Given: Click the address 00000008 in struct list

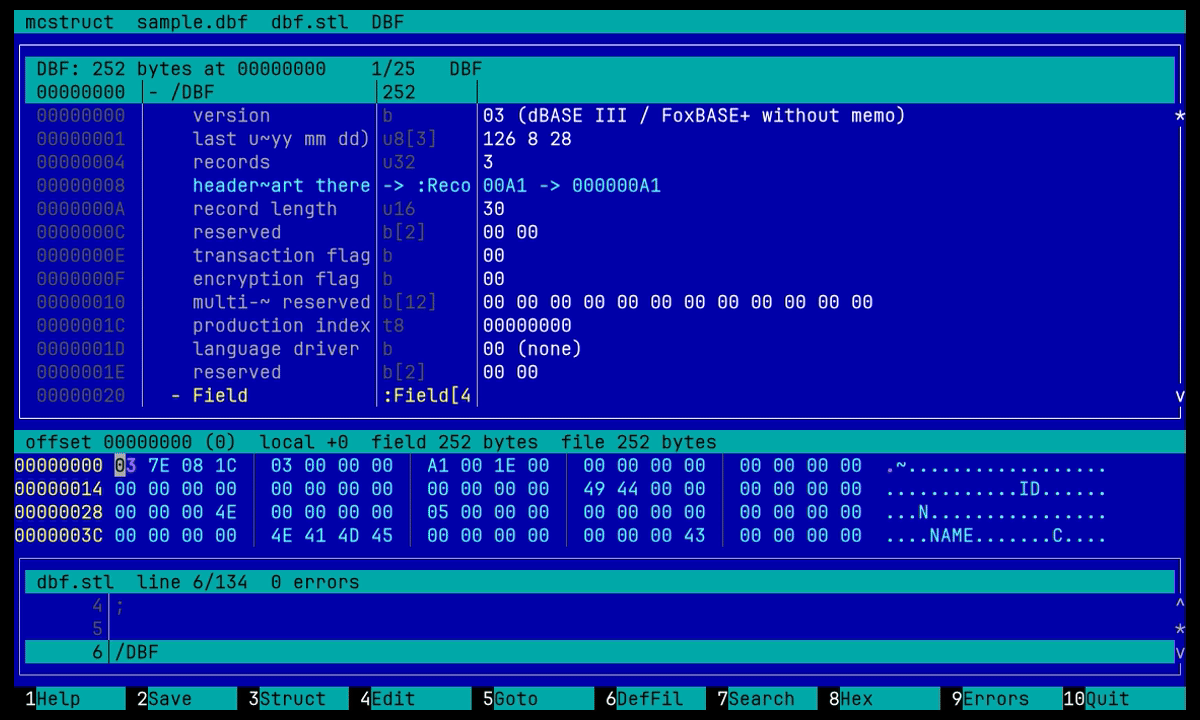Looking at the screenshot, I should click(x=81, y=185).
